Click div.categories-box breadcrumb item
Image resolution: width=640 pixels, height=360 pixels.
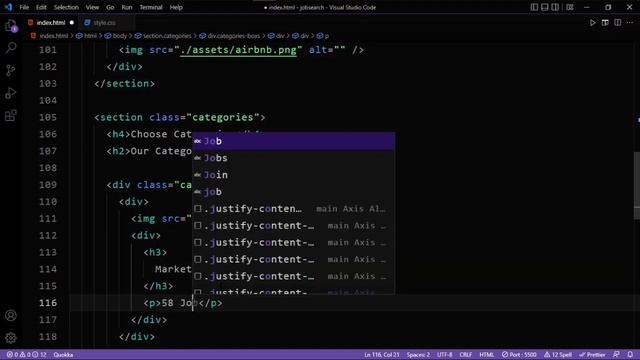tap(233, 36)
